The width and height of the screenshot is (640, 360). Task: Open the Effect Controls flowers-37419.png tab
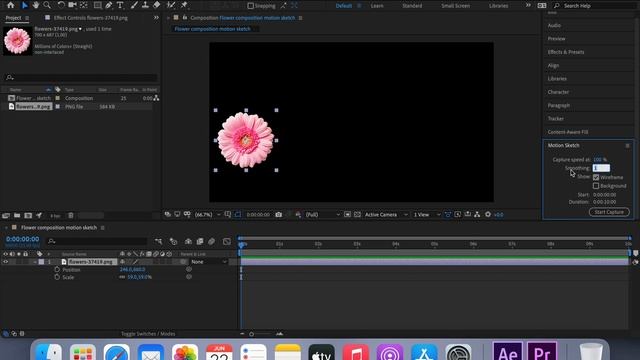(x=91, y=18)
